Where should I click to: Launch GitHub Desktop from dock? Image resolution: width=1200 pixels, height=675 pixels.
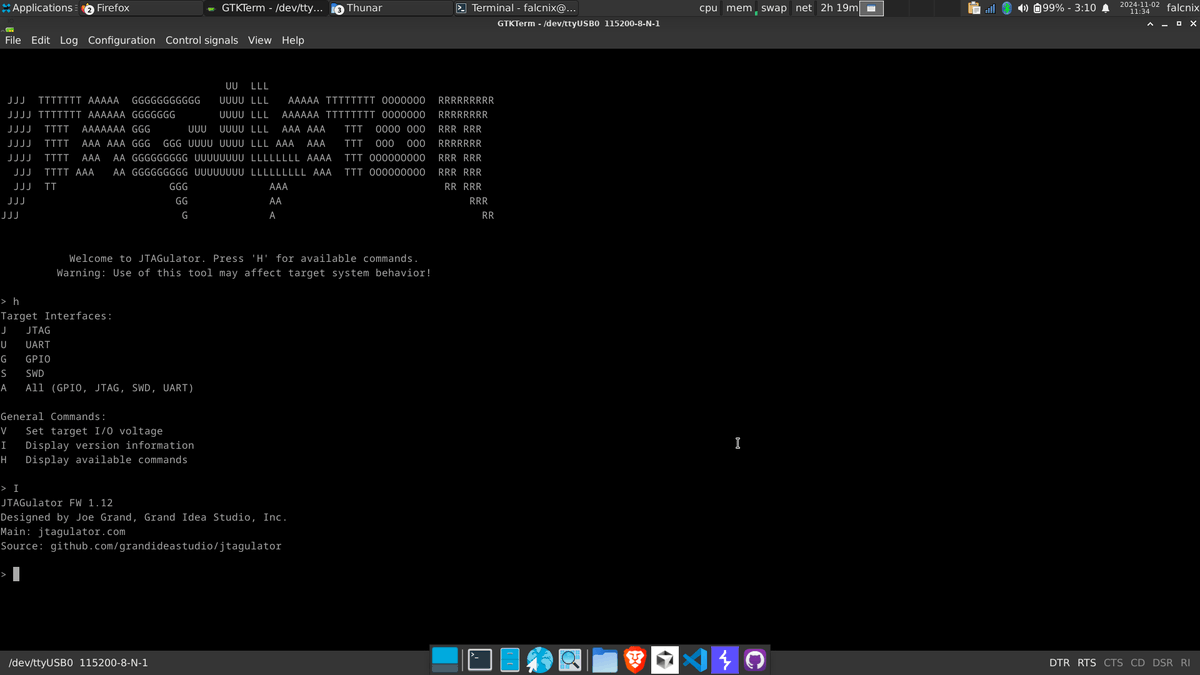click(x=755, y=659)
